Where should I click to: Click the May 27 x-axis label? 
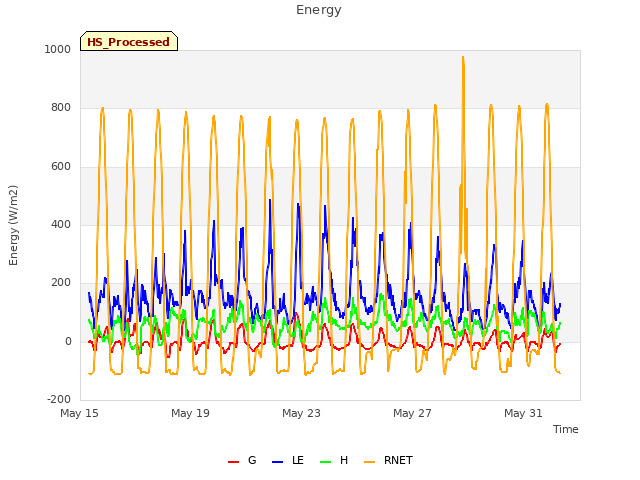click(413, 413)
